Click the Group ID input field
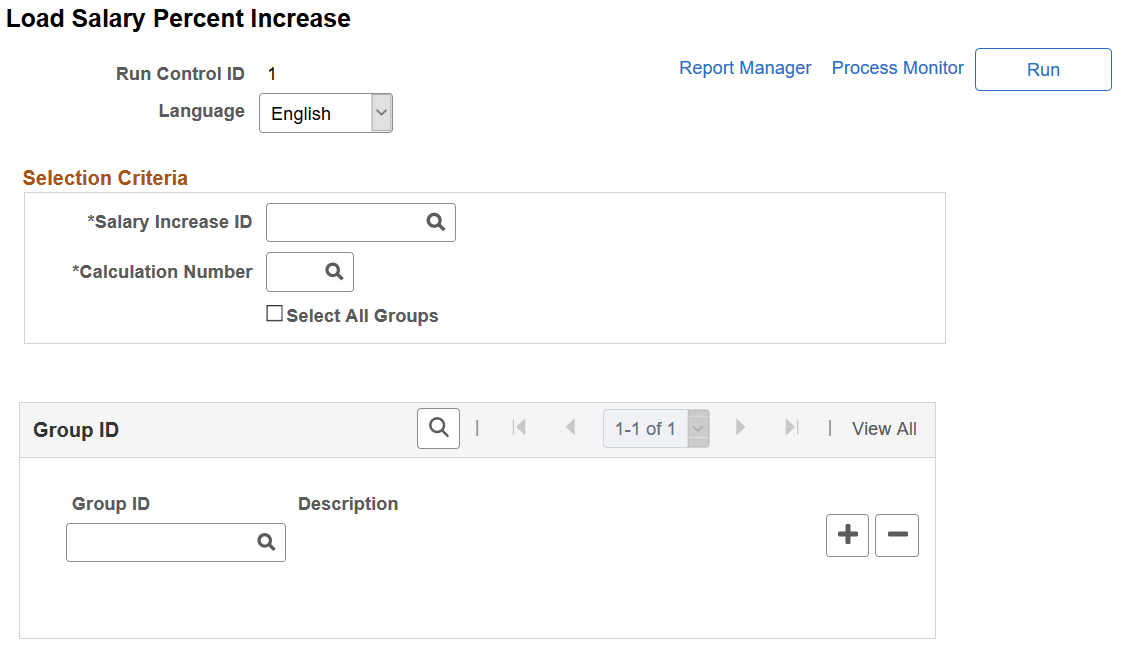The image size is (1140, 645). pos(160,542)
